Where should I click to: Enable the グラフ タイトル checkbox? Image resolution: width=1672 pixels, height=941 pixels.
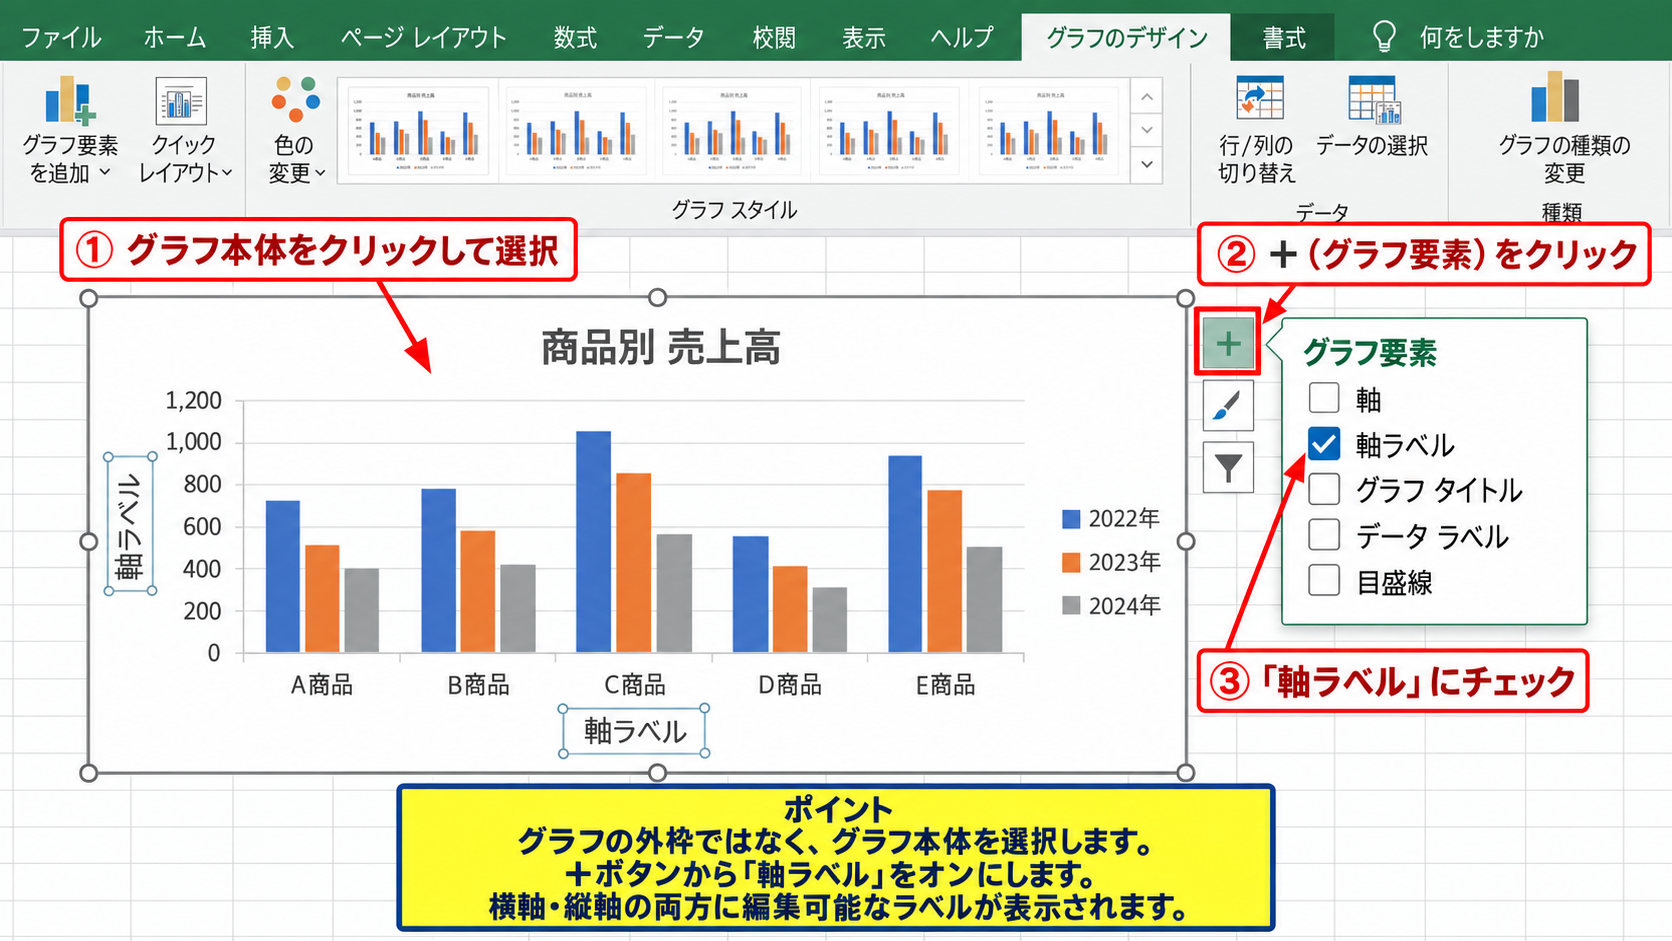[1324, 489]
